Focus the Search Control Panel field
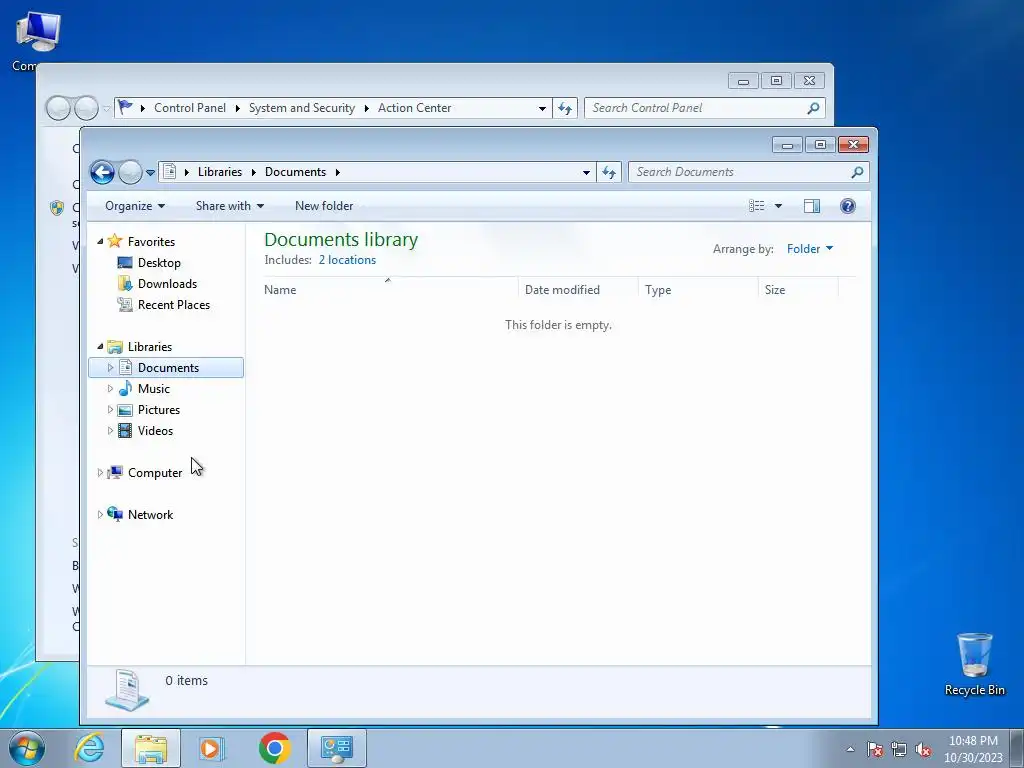1024x768 pixels. (x=705, y=108)
